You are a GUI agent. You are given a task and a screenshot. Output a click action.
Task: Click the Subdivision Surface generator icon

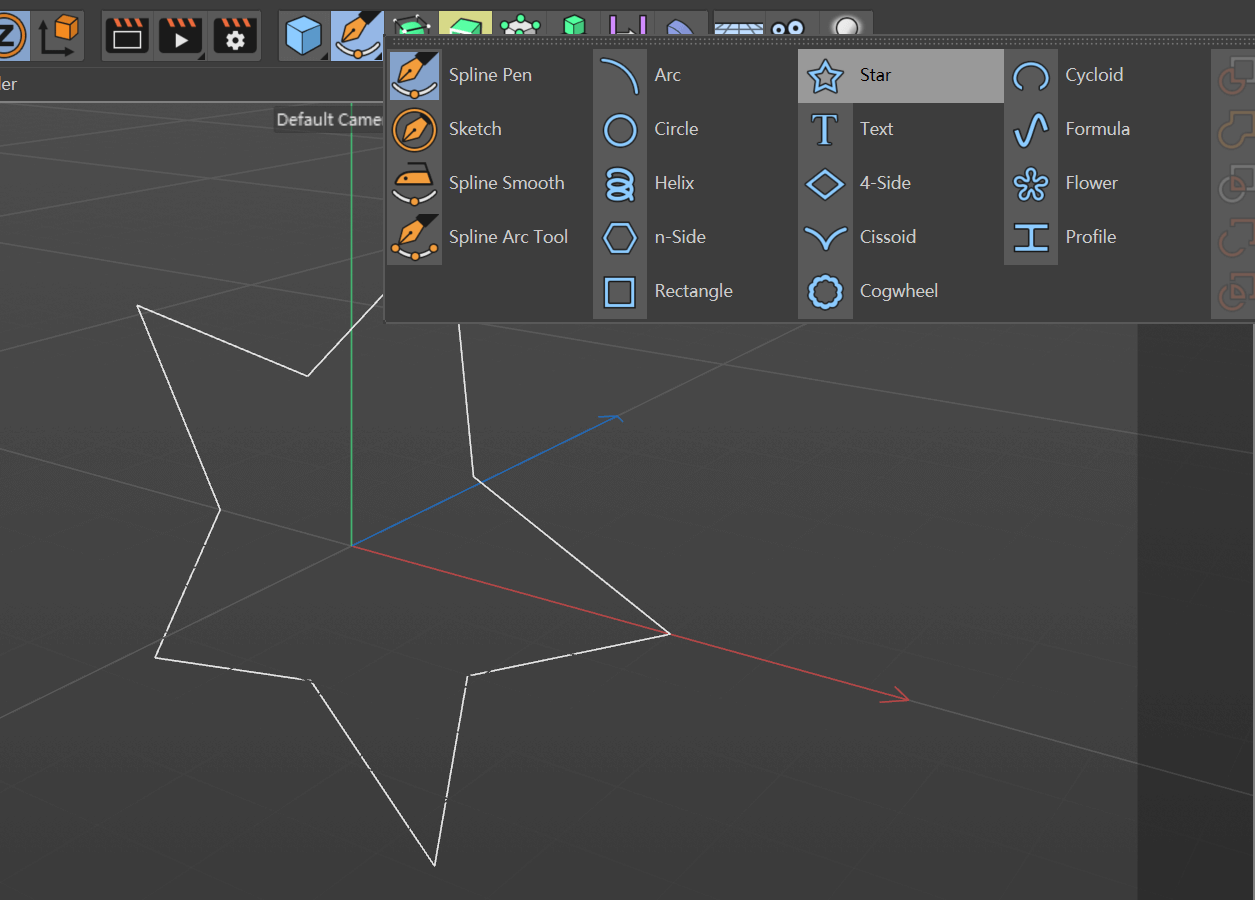[x=411, y=24]
